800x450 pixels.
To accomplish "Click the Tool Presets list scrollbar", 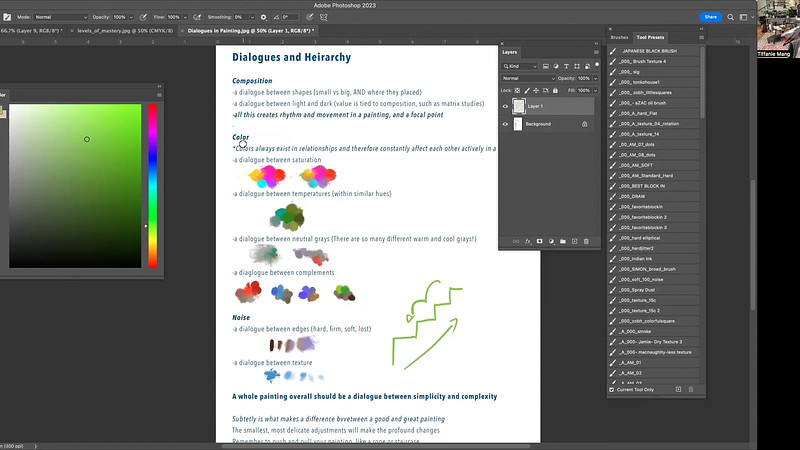I will 702,82.
